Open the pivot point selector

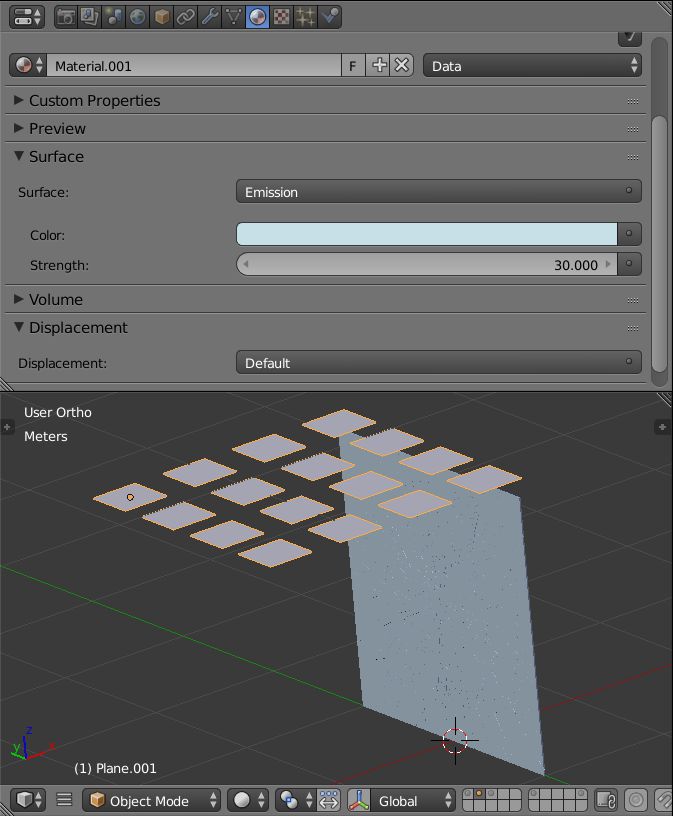pos(295,800)
